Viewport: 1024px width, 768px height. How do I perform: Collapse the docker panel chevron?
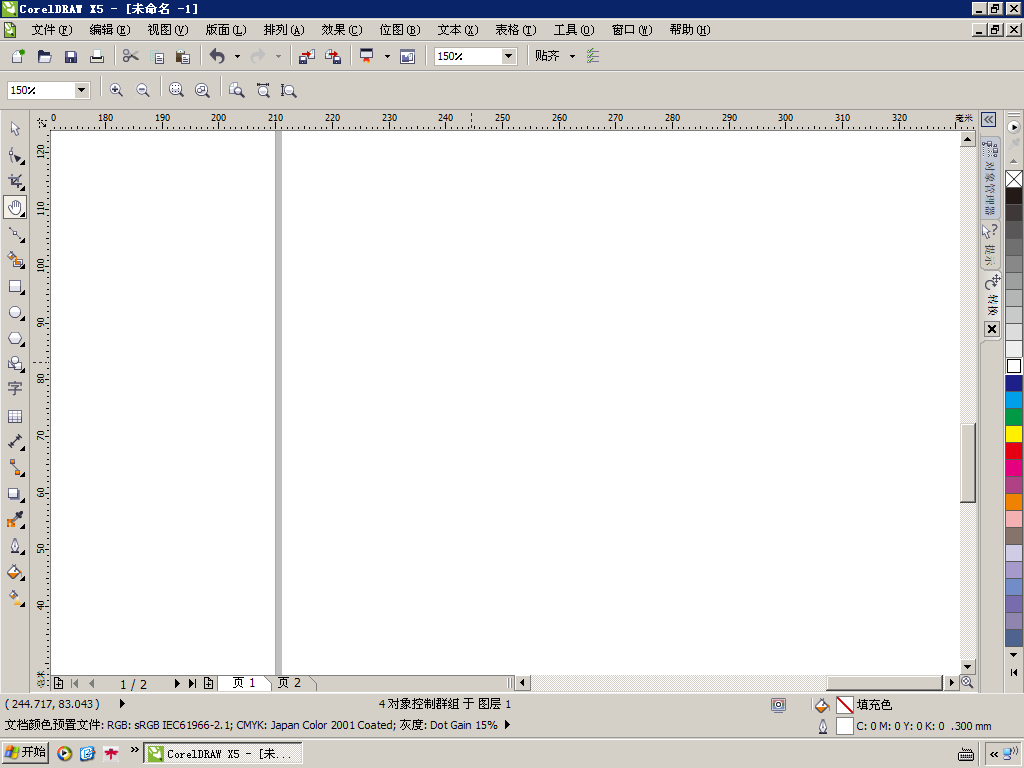click(989, 120)
